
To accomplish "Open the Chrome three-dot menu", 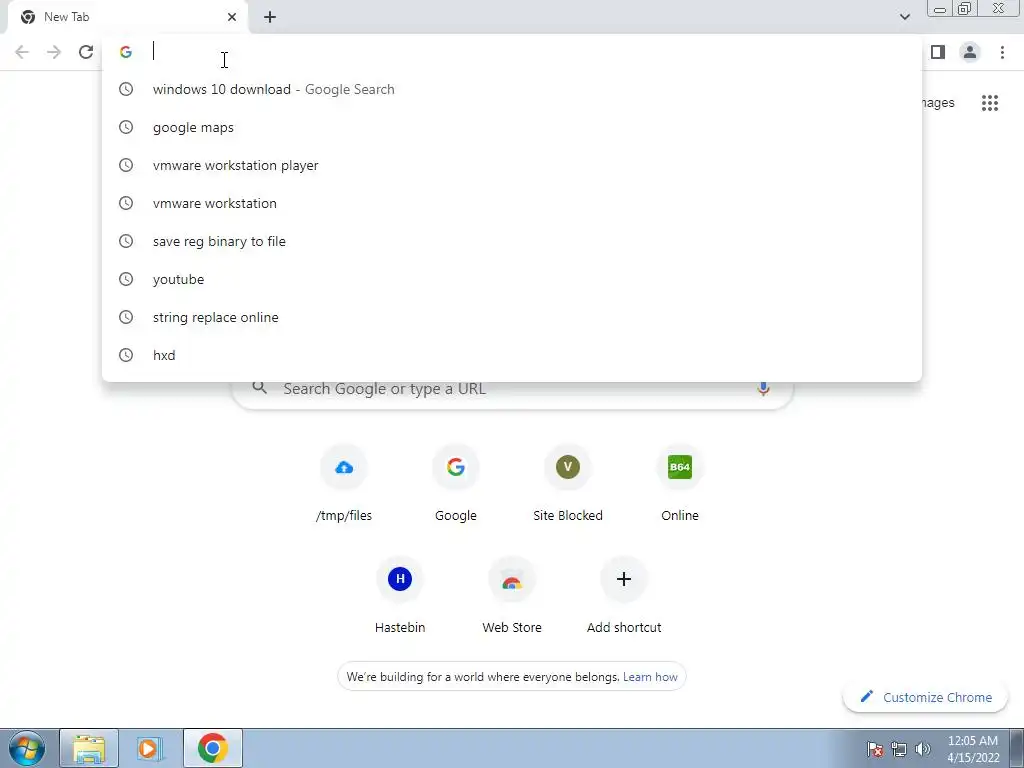I will (x=1002, y=52).
